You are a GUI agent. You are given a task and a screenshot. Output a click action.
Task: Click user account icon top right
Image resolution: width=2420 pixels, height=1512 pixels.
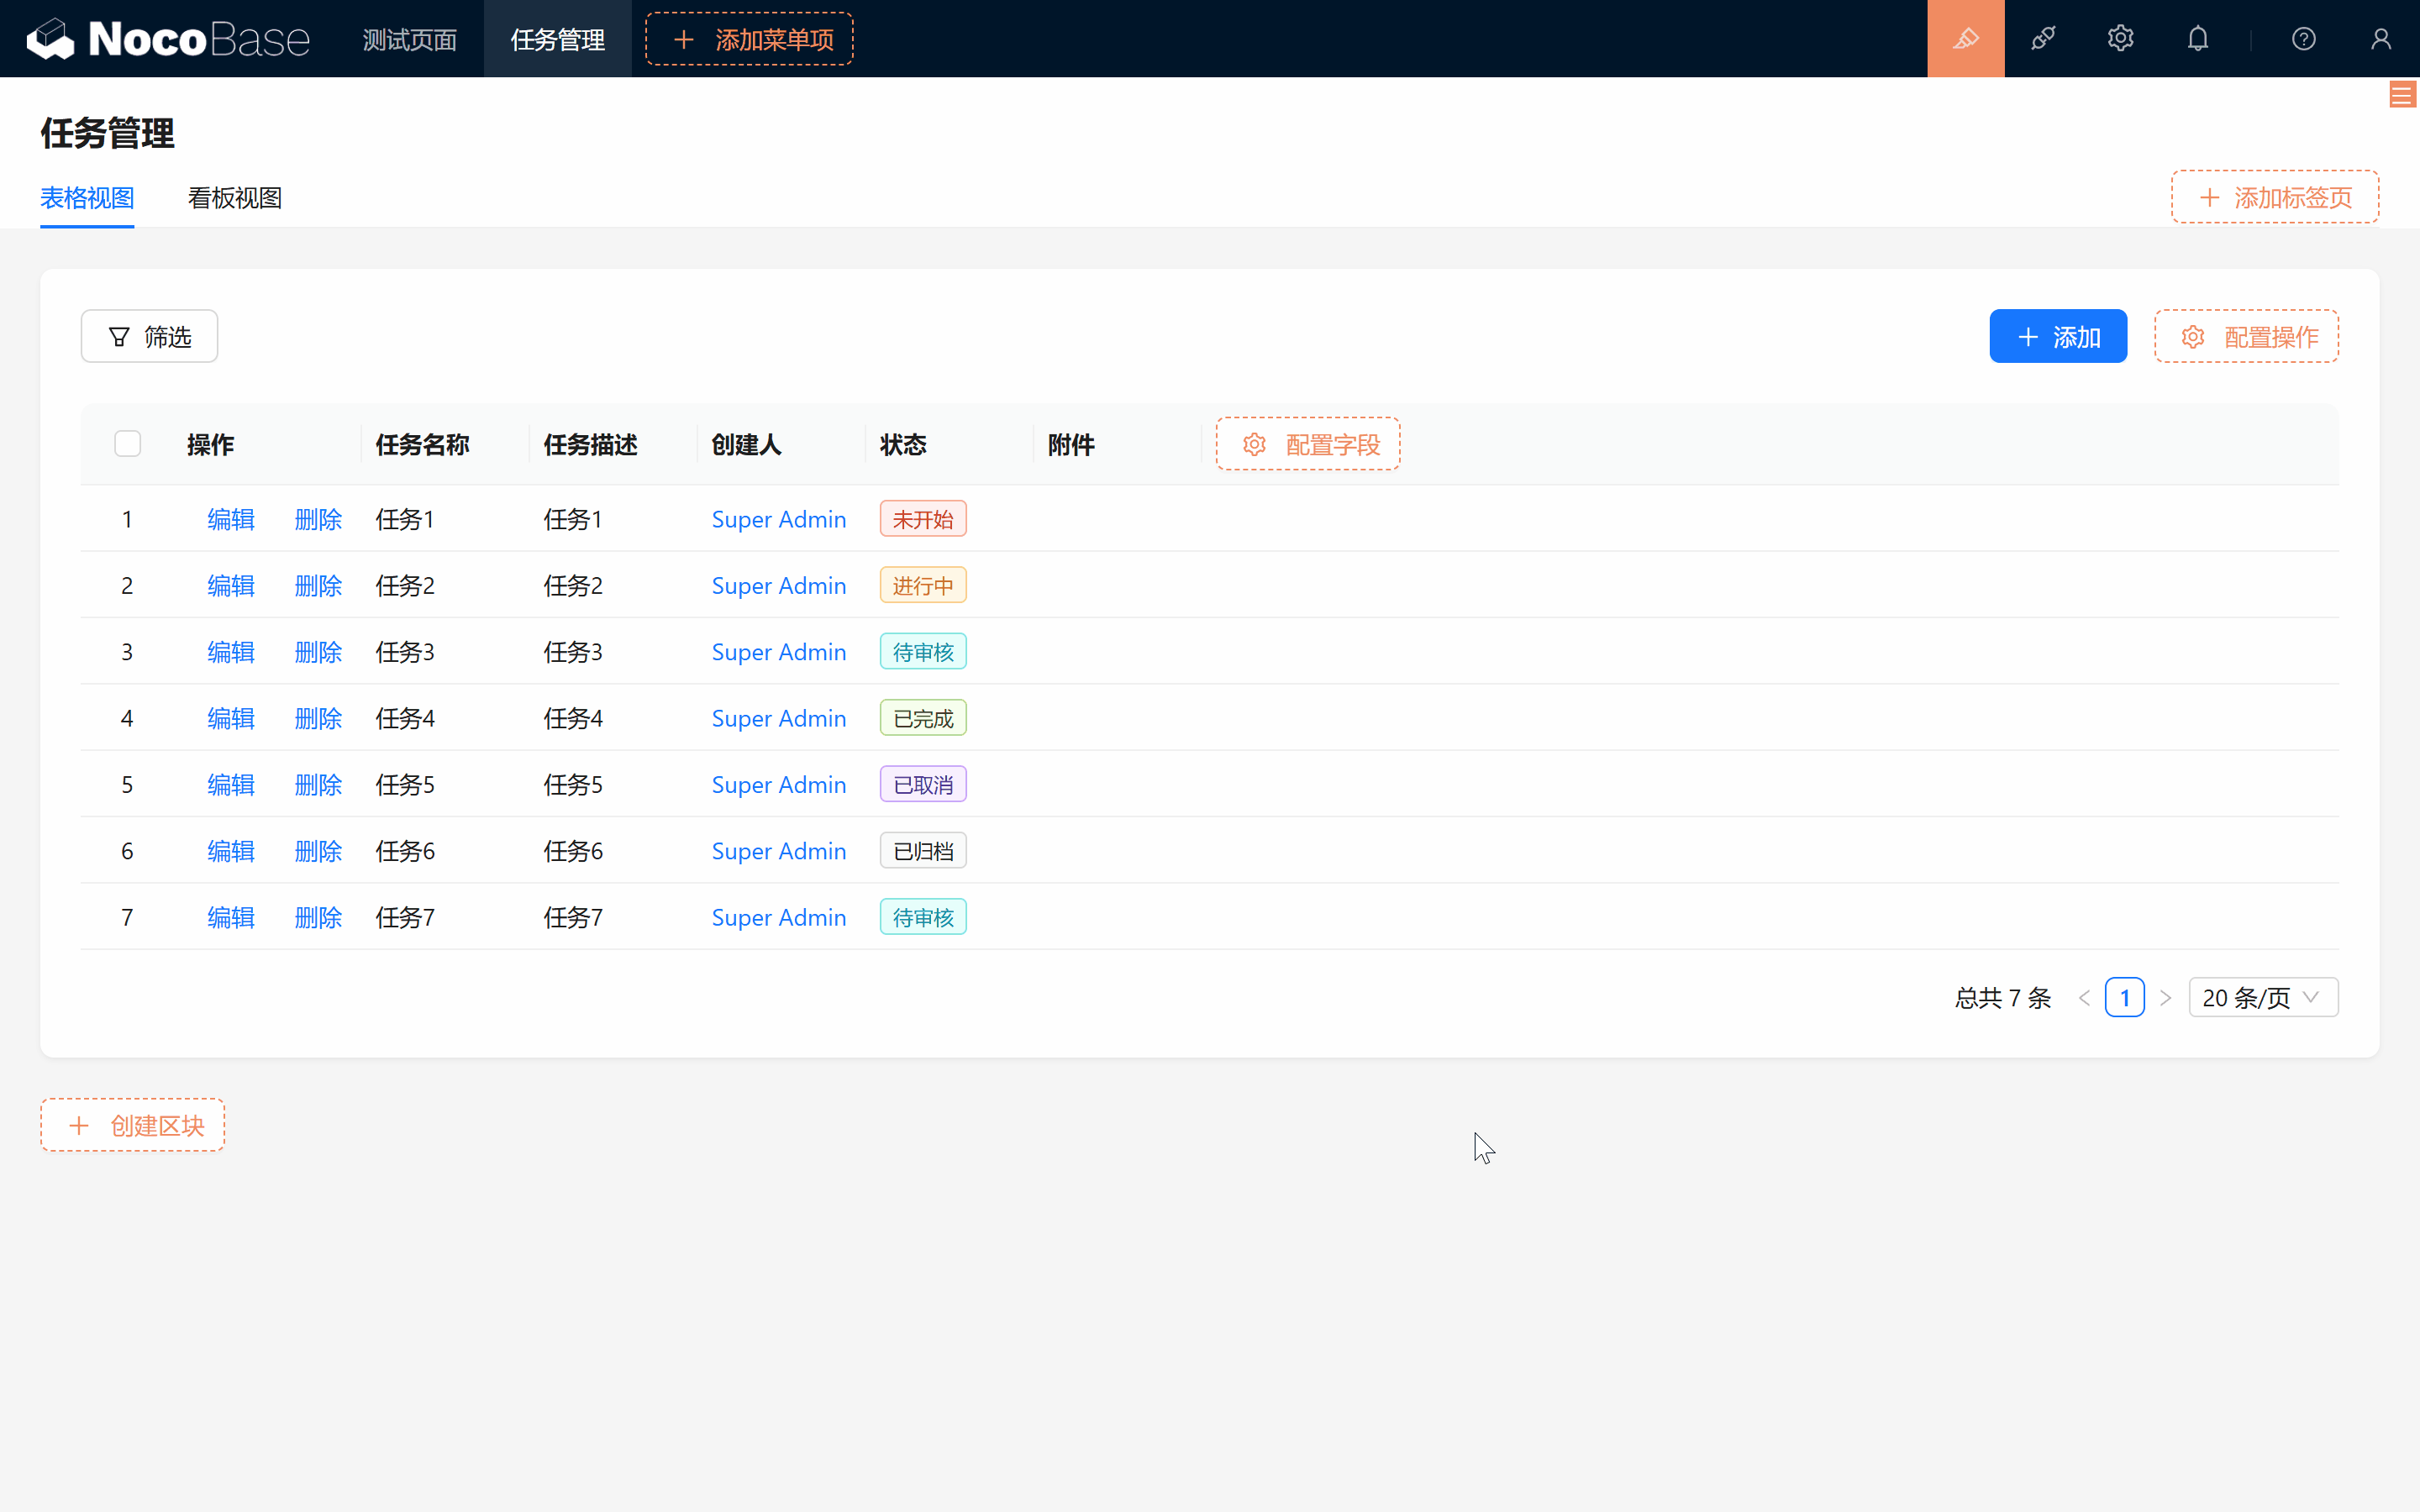click(2381, 39)
